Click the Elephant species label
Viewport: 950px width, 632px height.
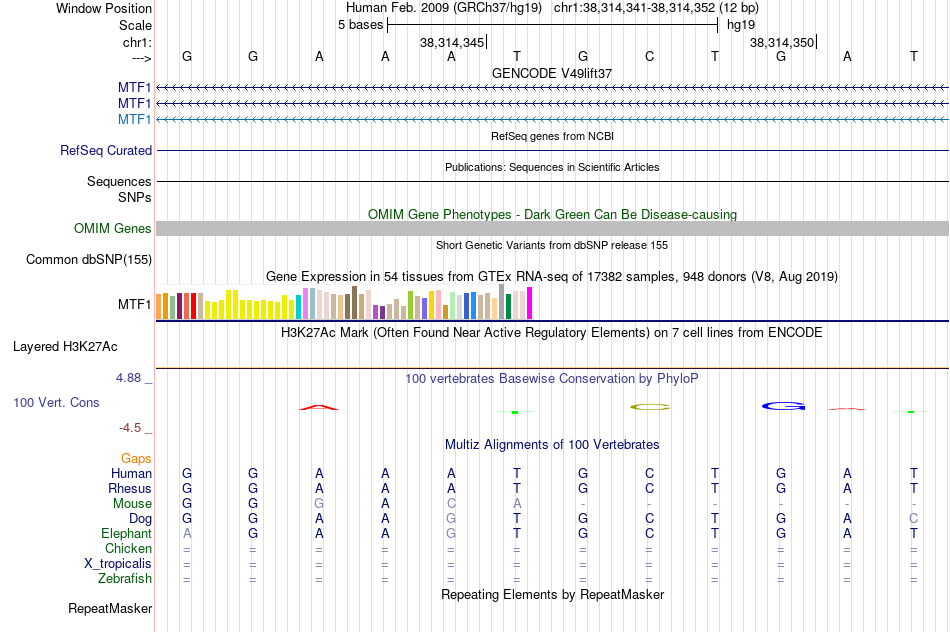[127, 533]
